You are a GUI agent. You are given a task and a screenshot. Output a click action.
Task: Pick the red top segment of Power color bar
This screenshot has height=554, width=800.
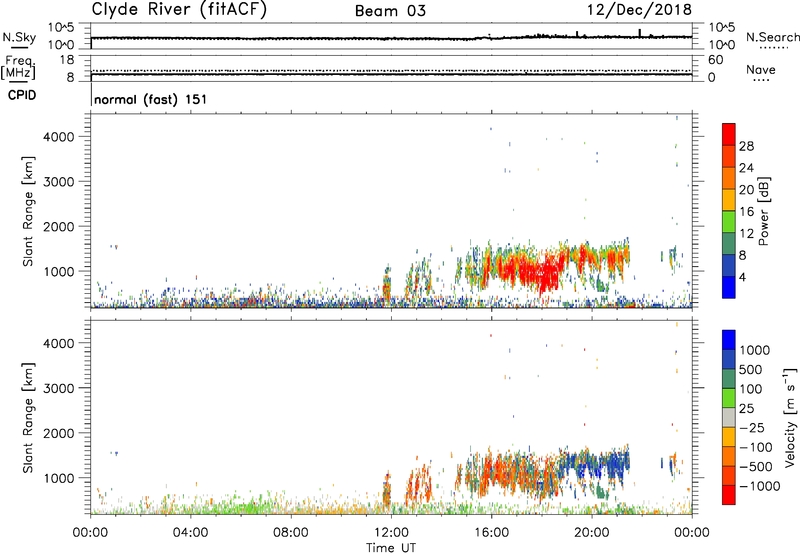pyautogui.click(x=729, y=134)
